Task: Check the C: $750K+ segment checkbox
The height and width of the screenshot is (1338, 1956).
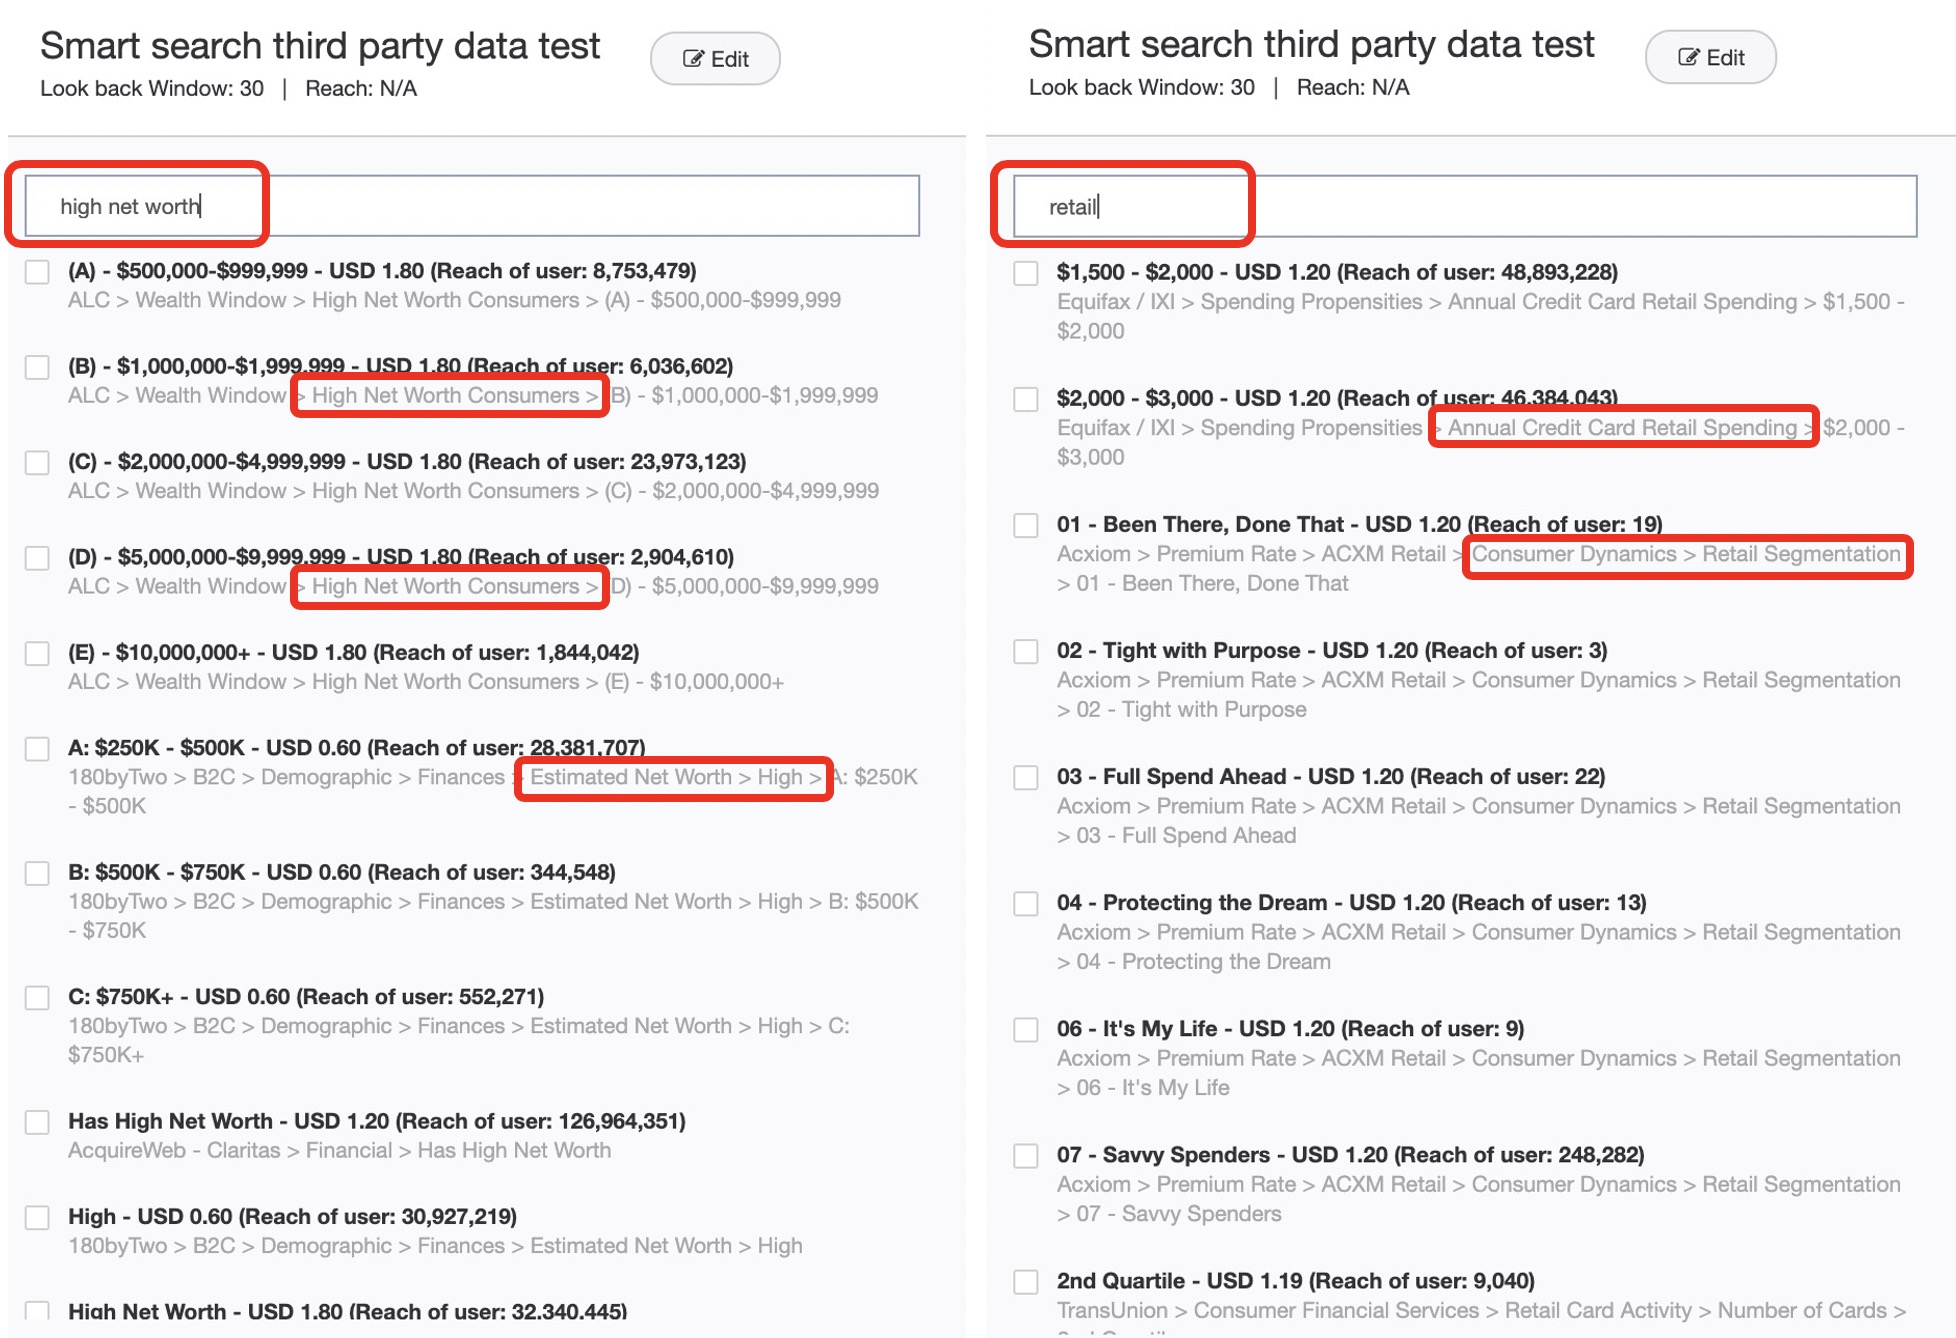Action: [38, 998]
